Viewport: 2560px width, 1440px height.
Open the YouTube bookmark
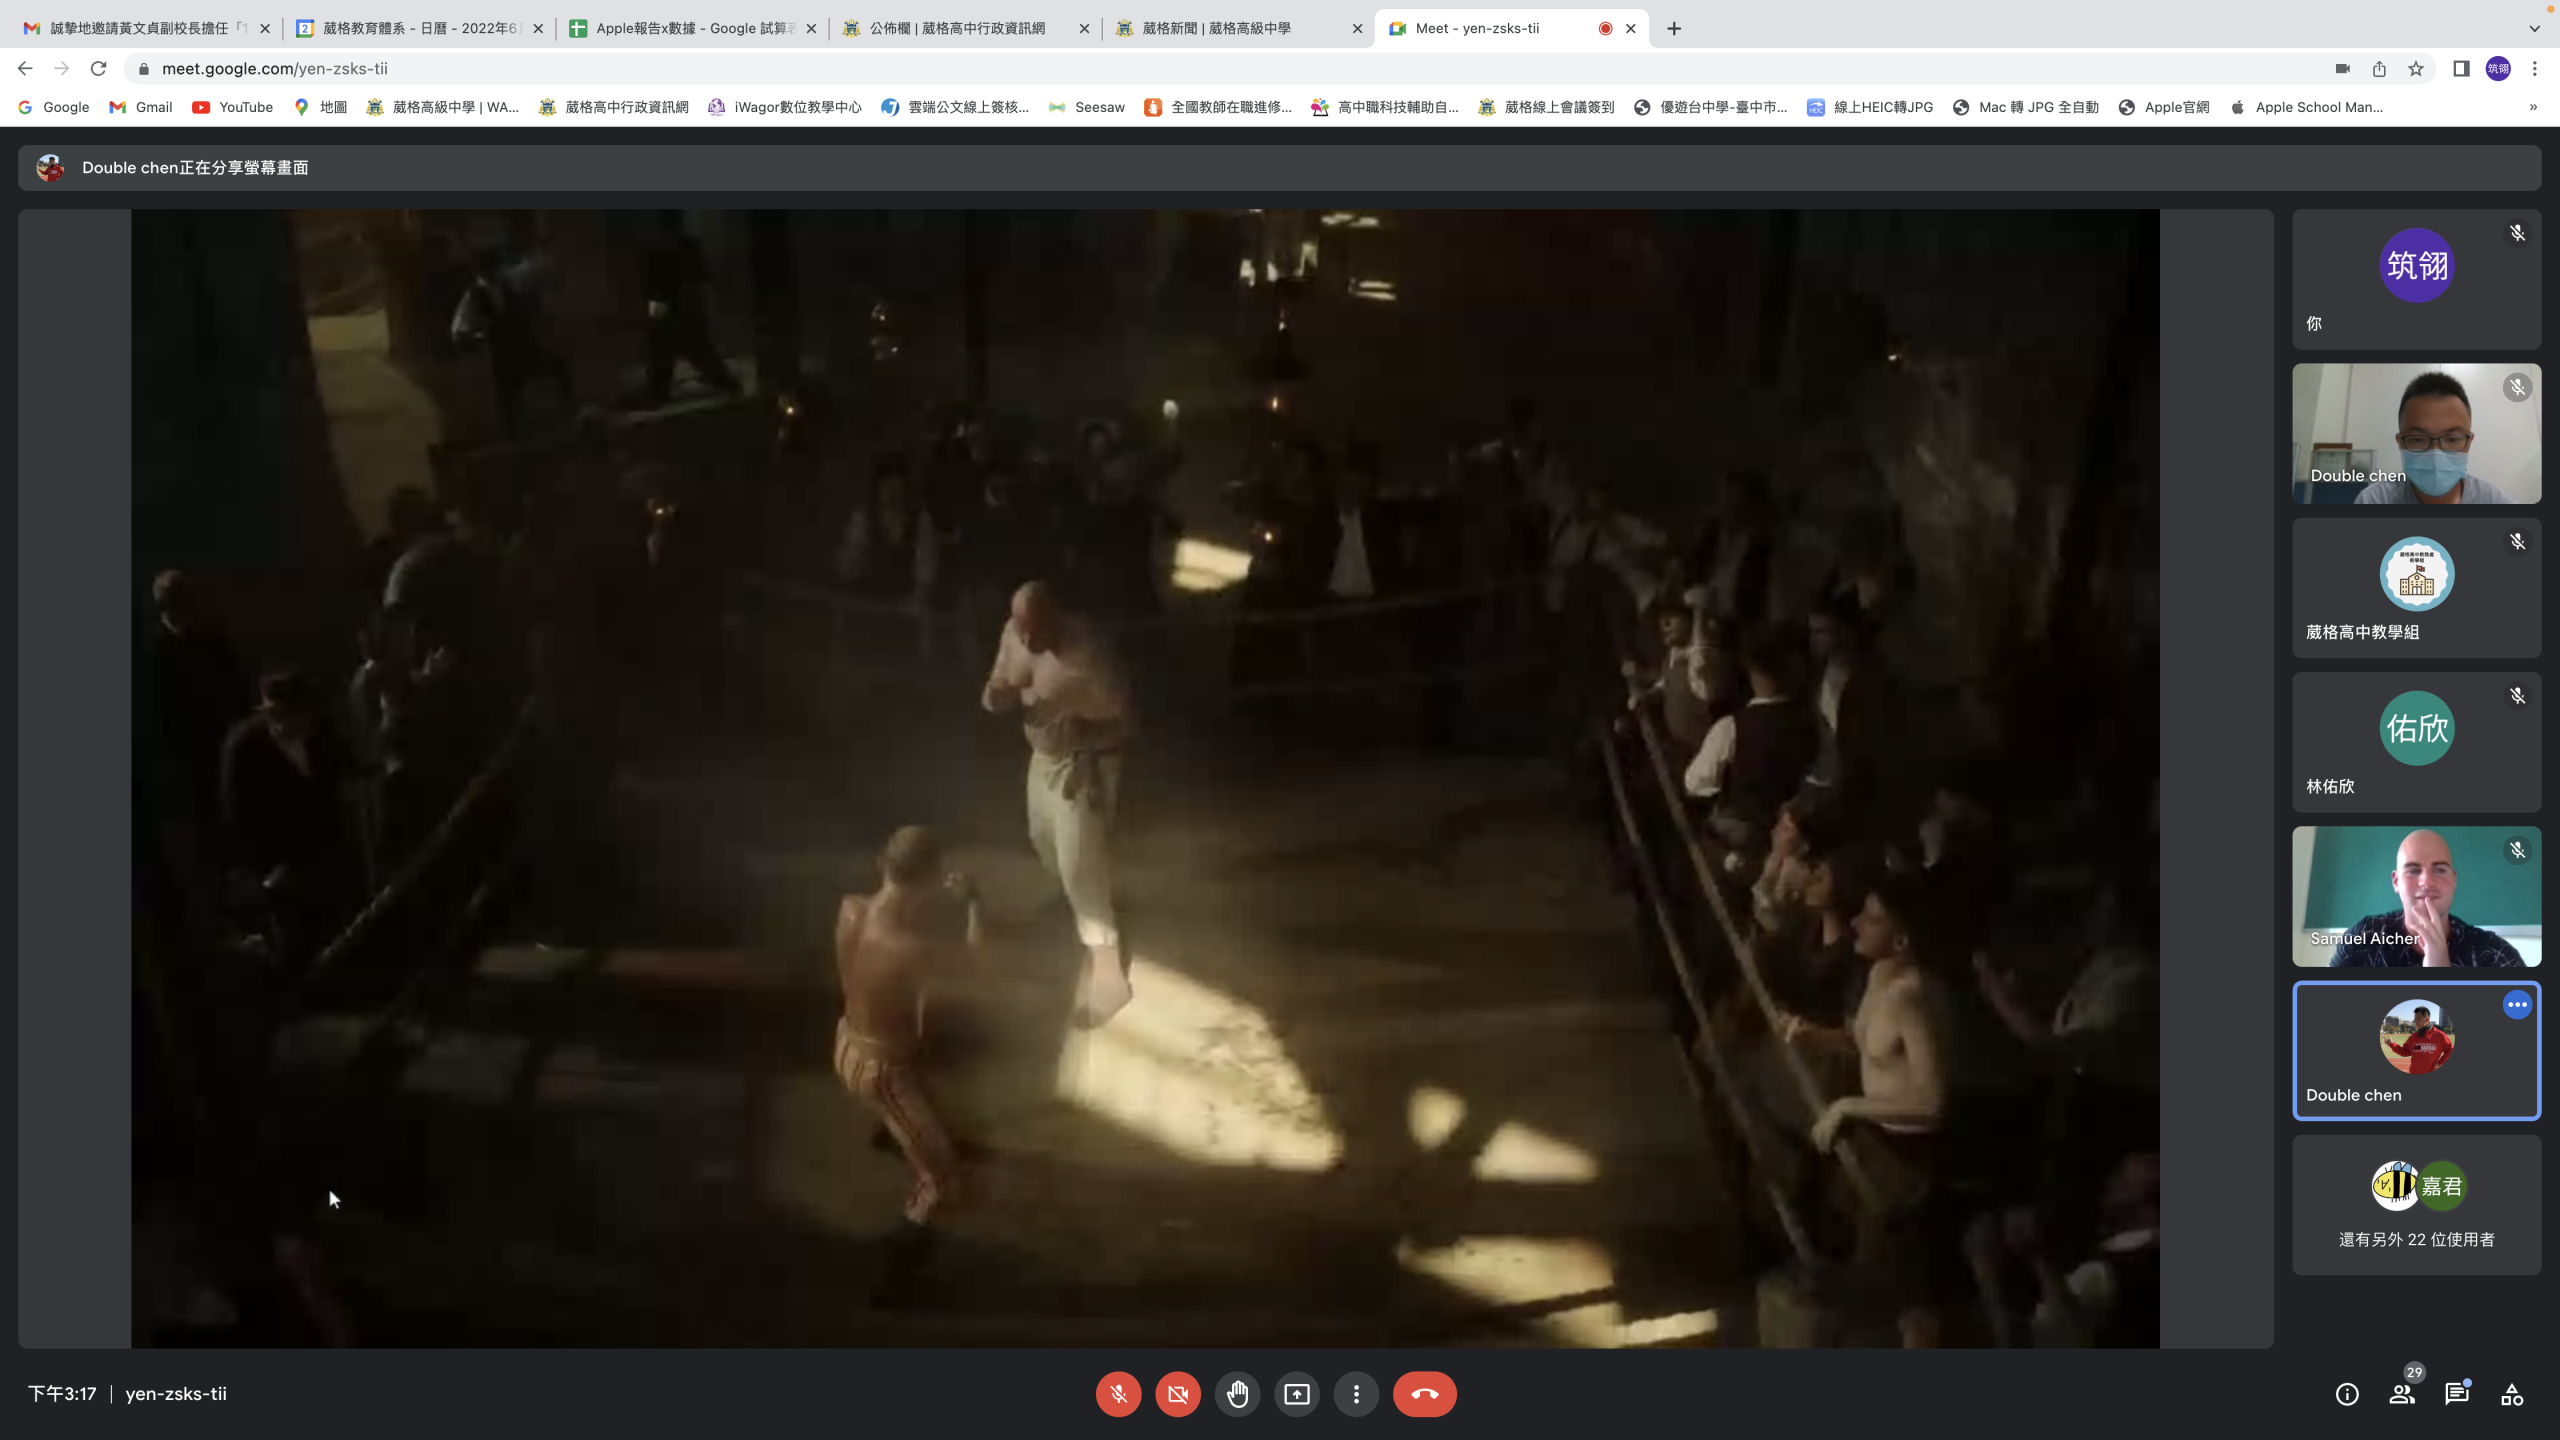tap(233, 107)
